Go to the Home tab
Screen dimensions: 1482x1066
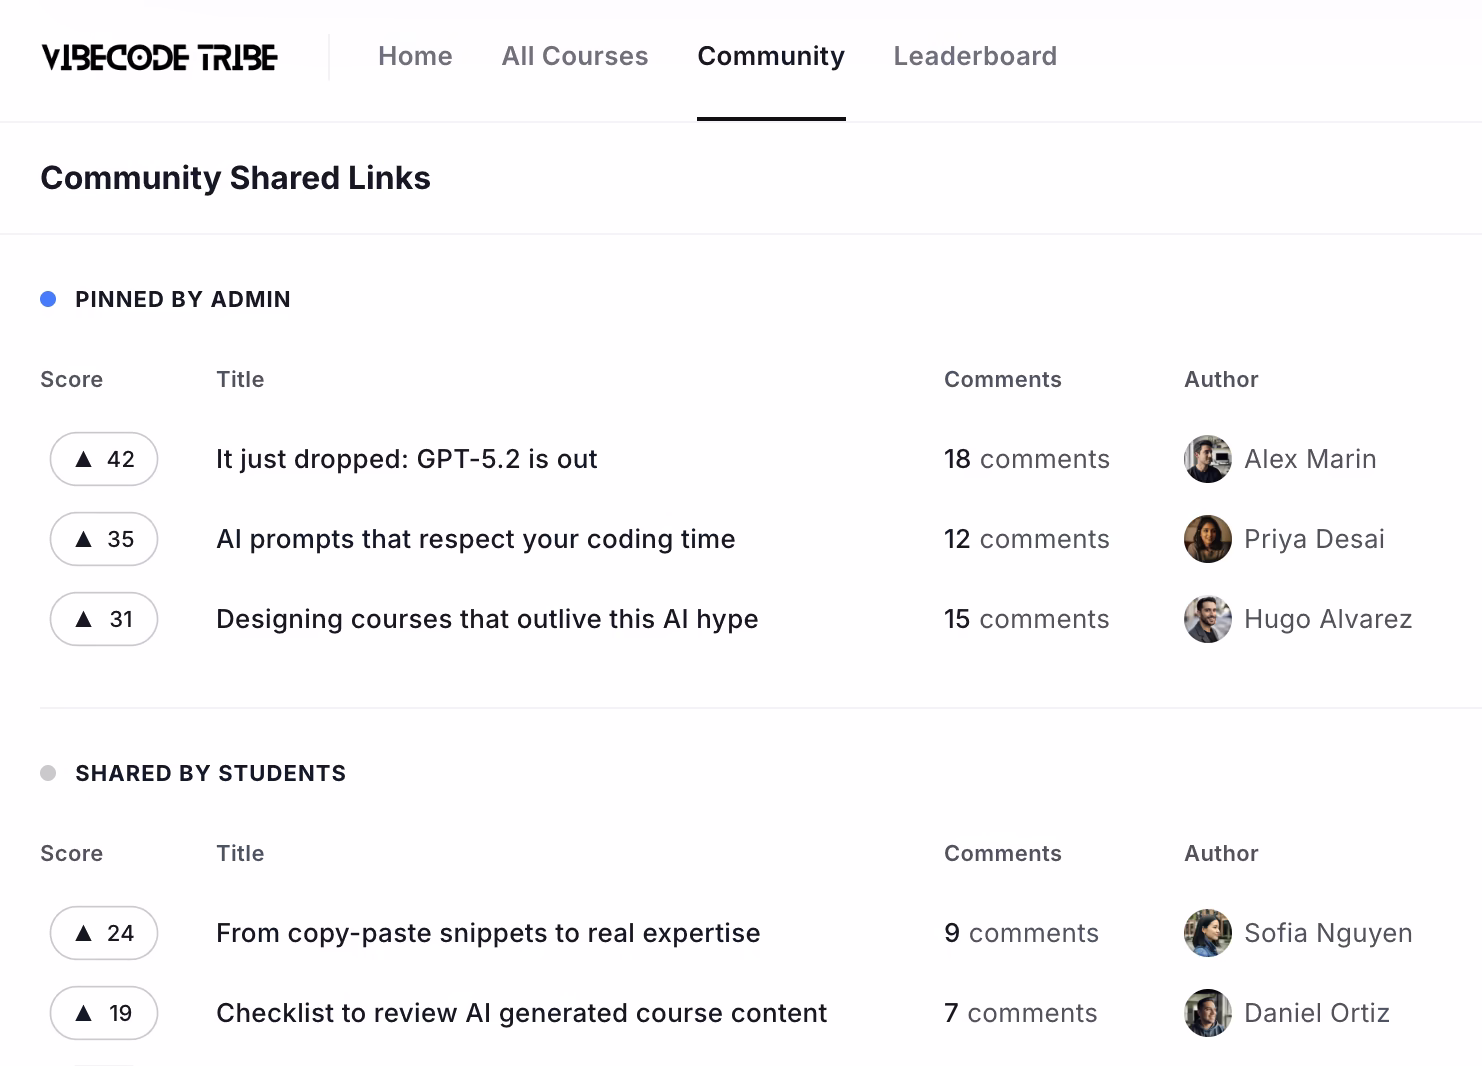click(x=415, y=56)
